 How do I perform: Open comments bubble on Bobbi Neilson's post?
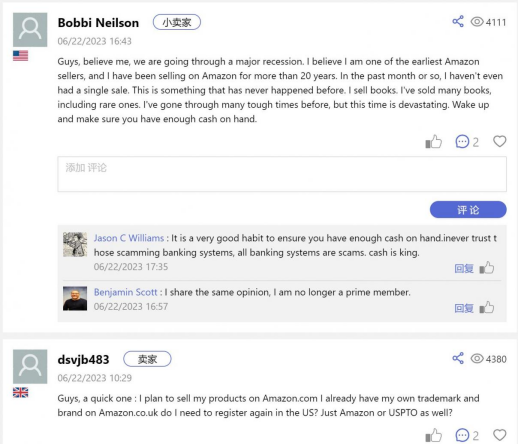(x=462, y=141)
